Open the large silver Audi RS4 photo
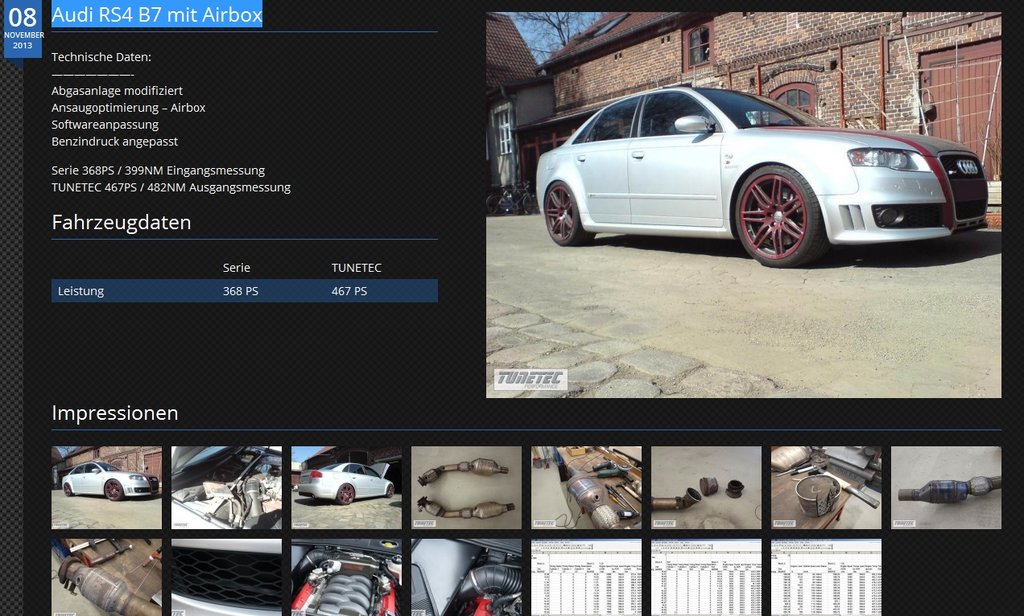 coord(743,205)
